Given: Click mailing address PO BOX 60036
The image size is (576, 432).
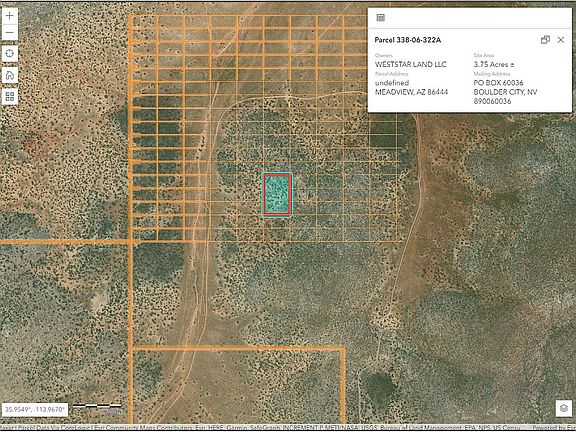Looking at the screenshot, I should pos(498,83).
